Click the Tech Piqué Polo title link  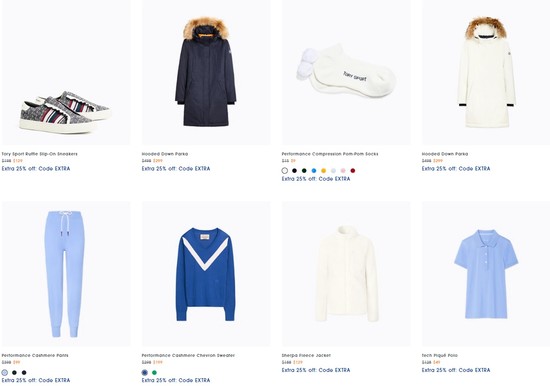click(440, 355)
